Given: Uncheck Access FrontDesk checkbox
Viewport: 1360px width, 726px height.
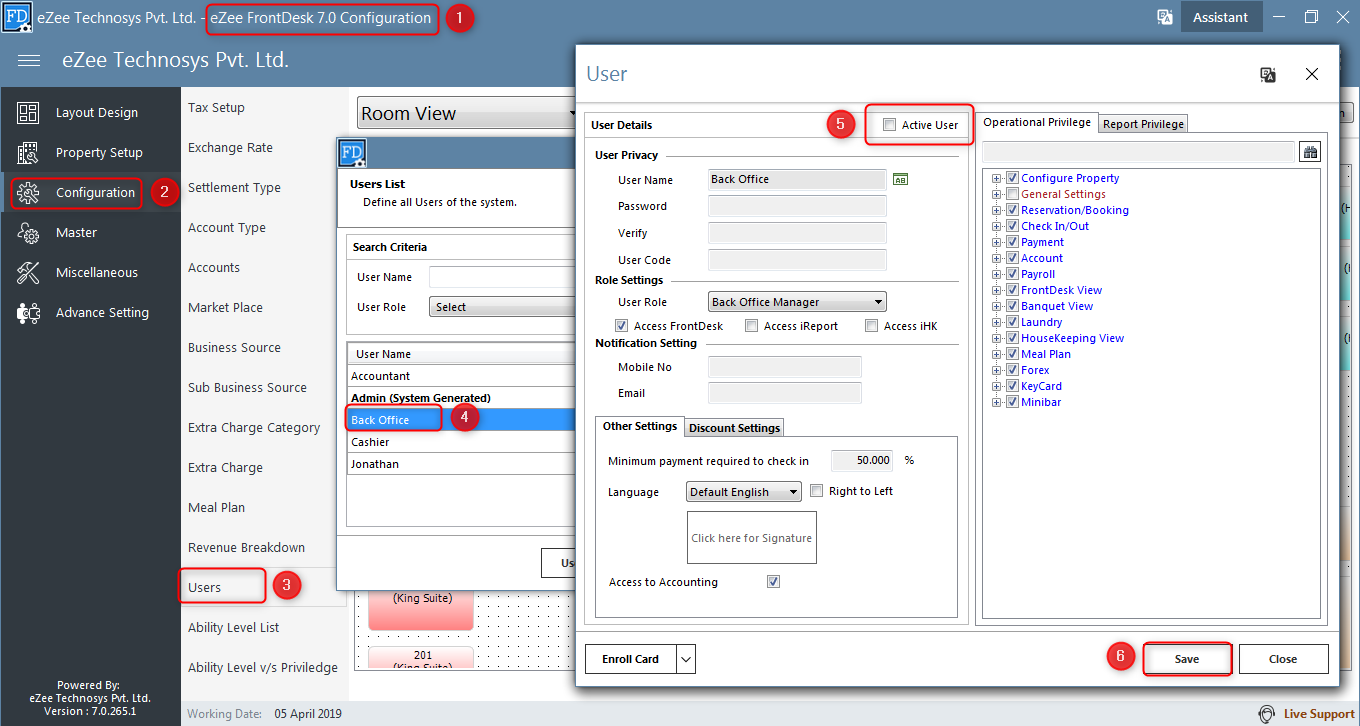Looking at the screenshot, I should click(623, 326).
